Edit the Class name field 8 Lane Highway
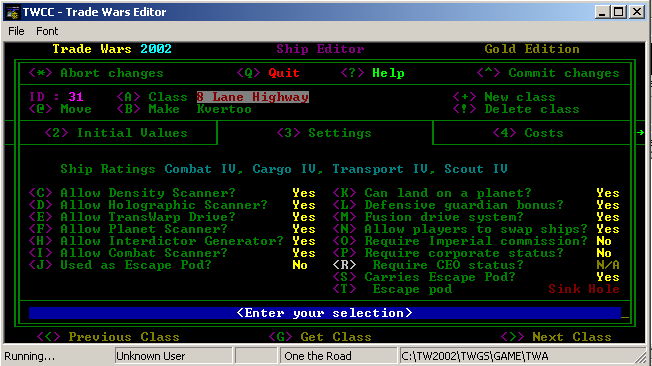Image resolution: width=652 pixels, height=366 pixels. (x=253, y=97)
